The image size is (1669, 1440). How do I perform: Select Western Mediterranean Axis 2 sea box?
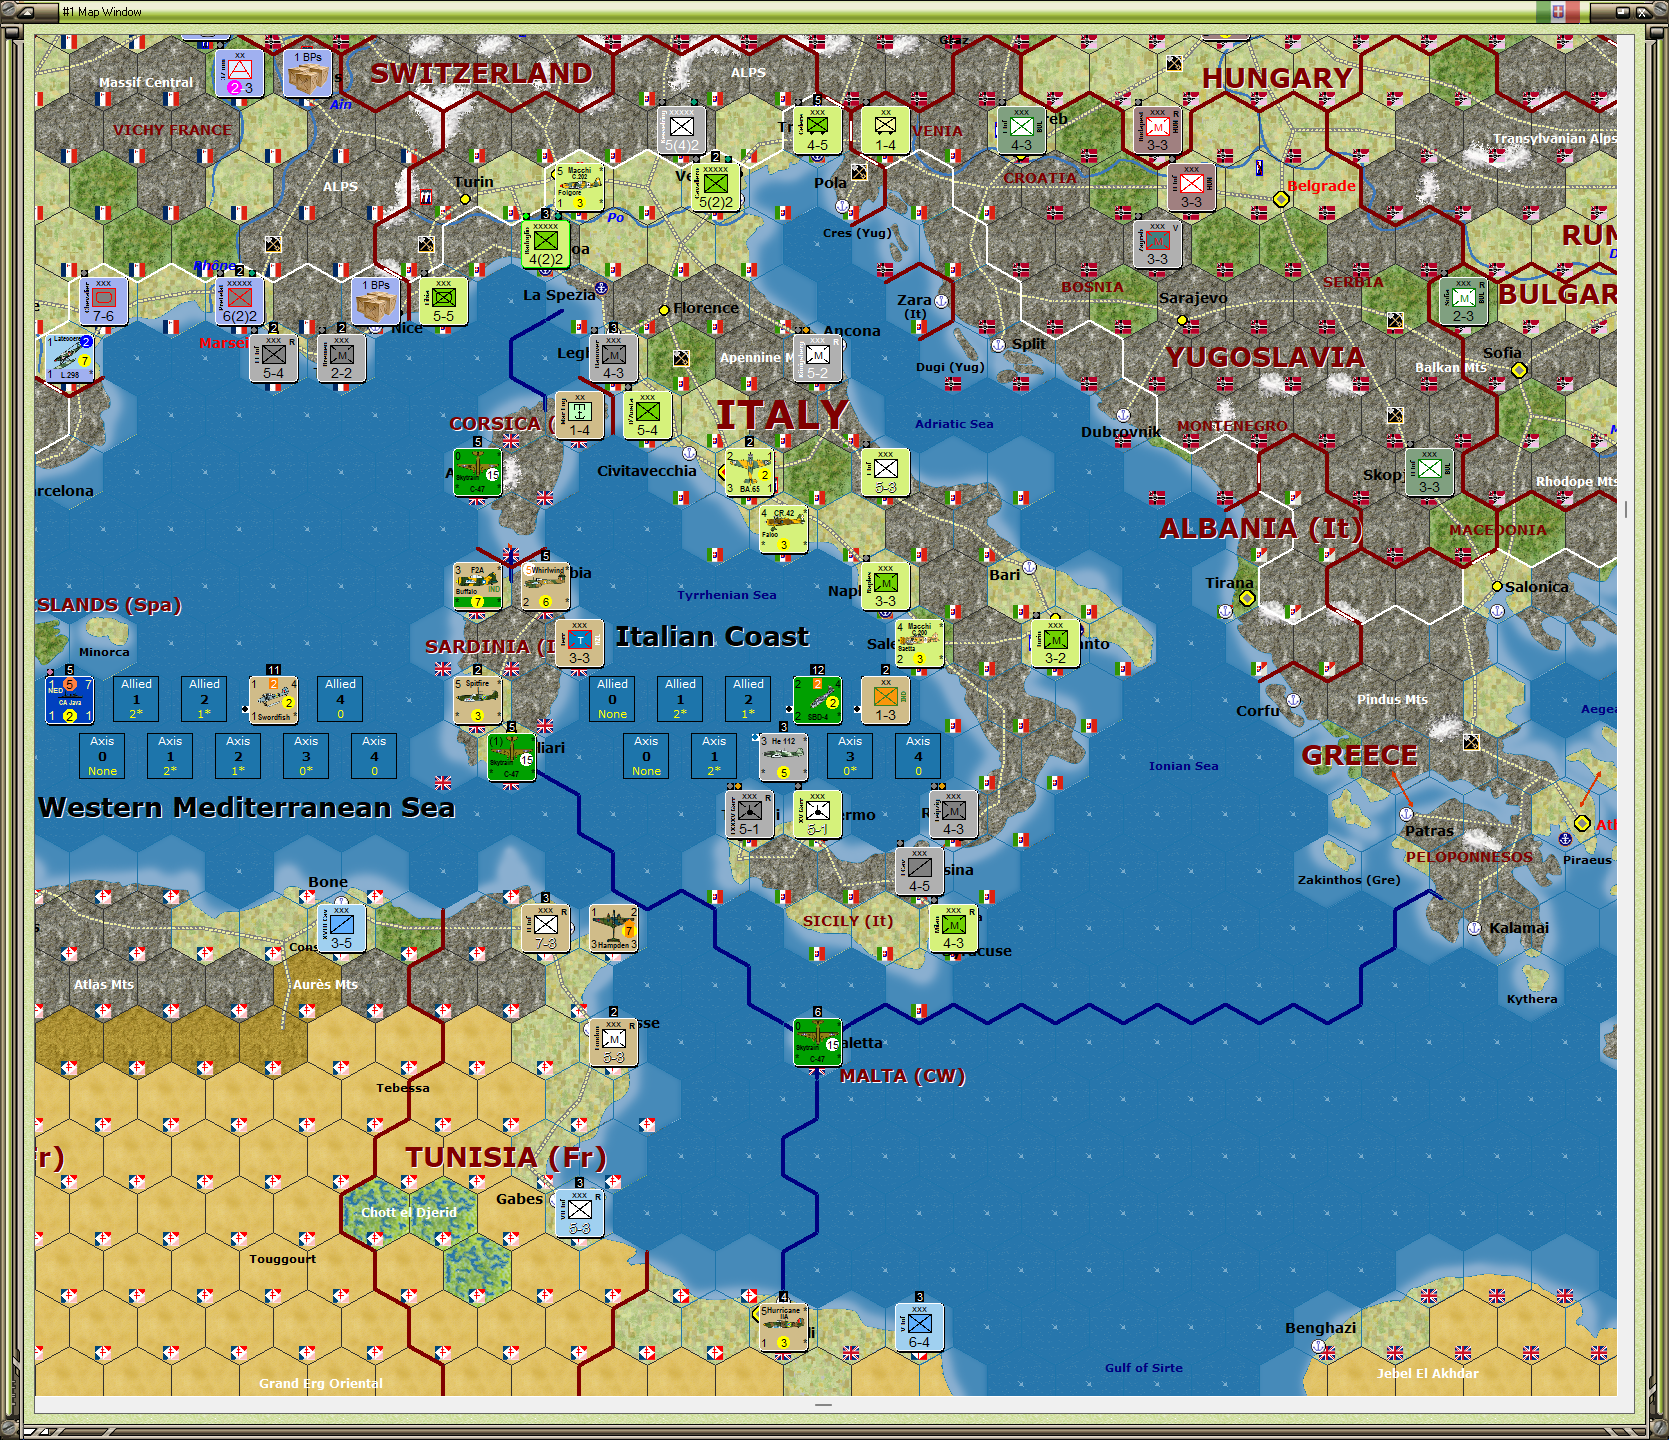point(238,756)
